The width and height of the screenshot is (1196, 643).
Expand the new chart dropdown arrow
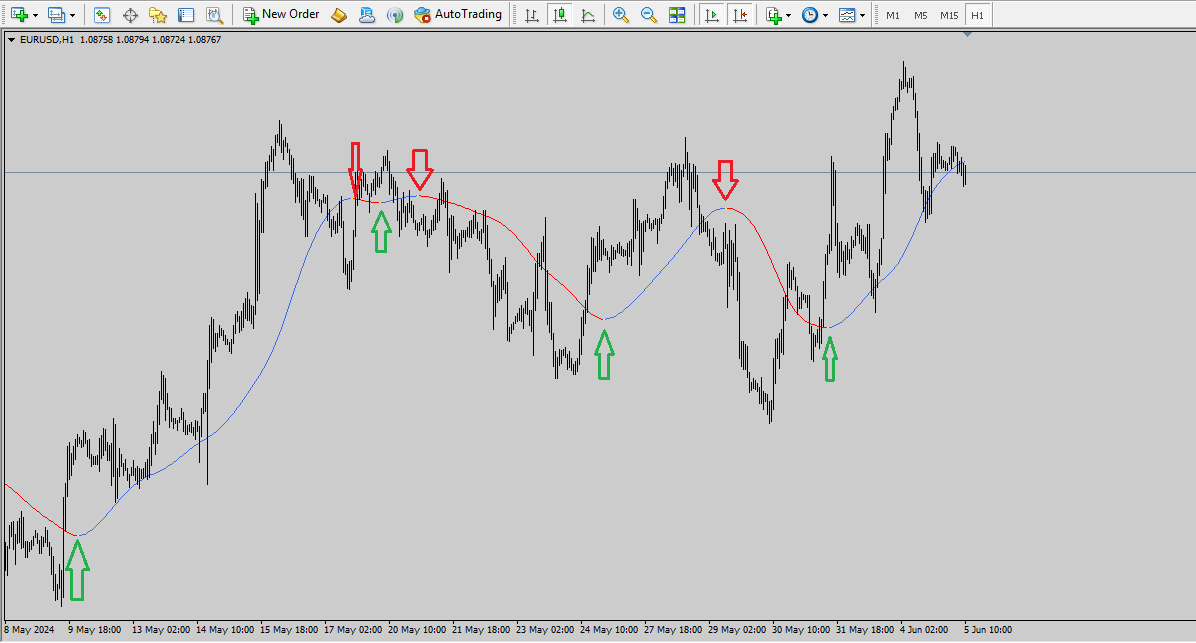[36, 16]
